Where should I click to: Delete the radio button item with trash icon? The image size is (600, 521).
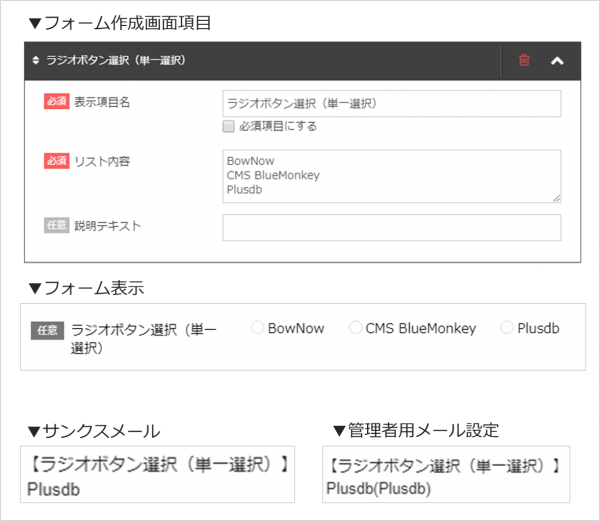coord(524,60)
